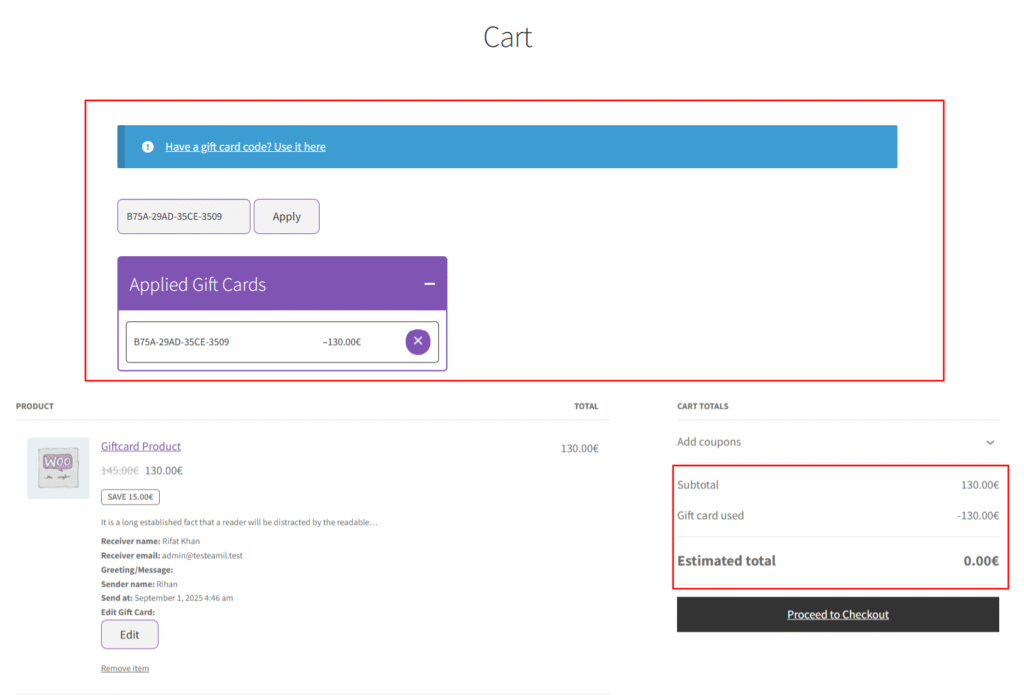Remove applied gift card with X icon
The height and width of the screenshot is (695, 1024).
click(x=418, y=342)
